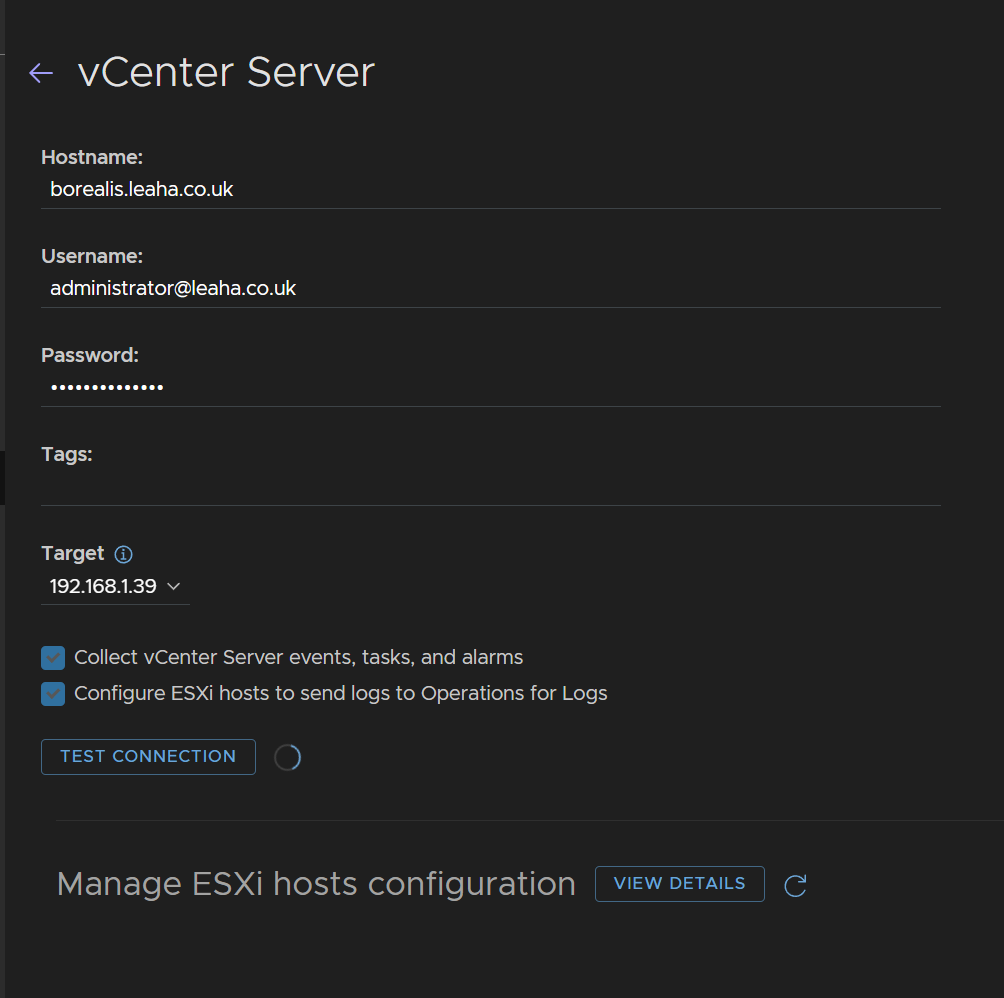Refresh ESXi hosts configuration with reload icon
The width and height of the screenshot is (1004, 998).
tap(795, 885)
